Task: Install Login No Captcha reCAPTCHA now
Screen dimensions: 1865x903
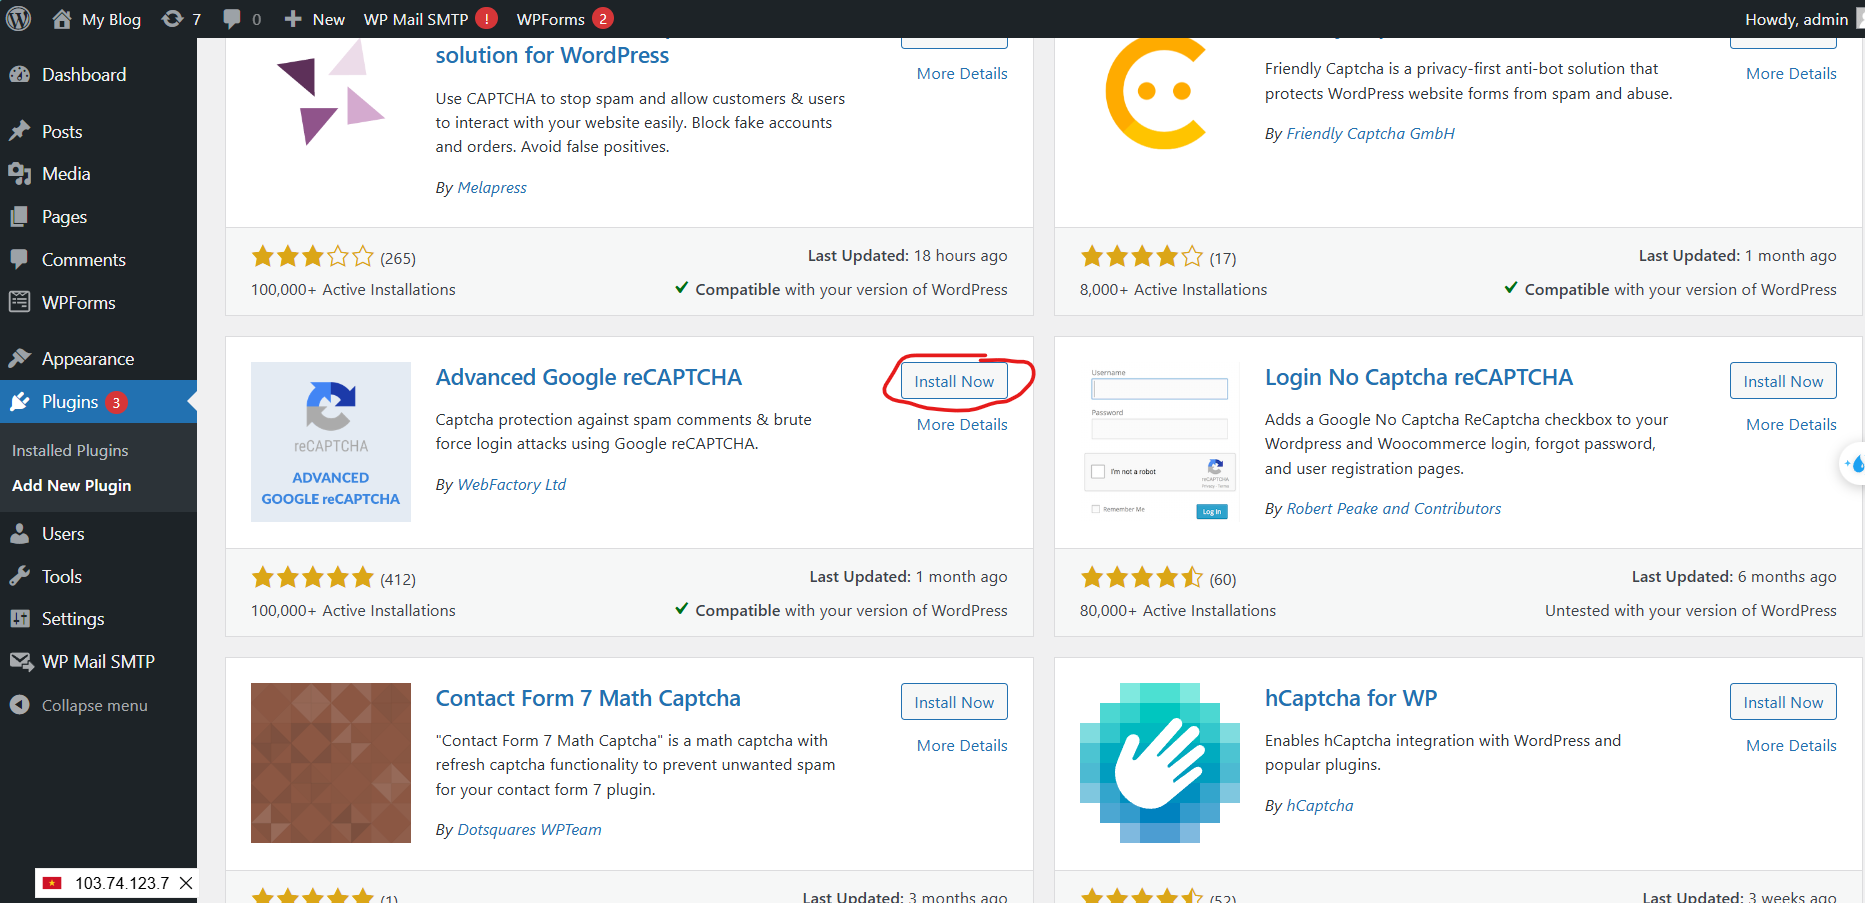Action: pyautogui.click(x=1783, y=381)
